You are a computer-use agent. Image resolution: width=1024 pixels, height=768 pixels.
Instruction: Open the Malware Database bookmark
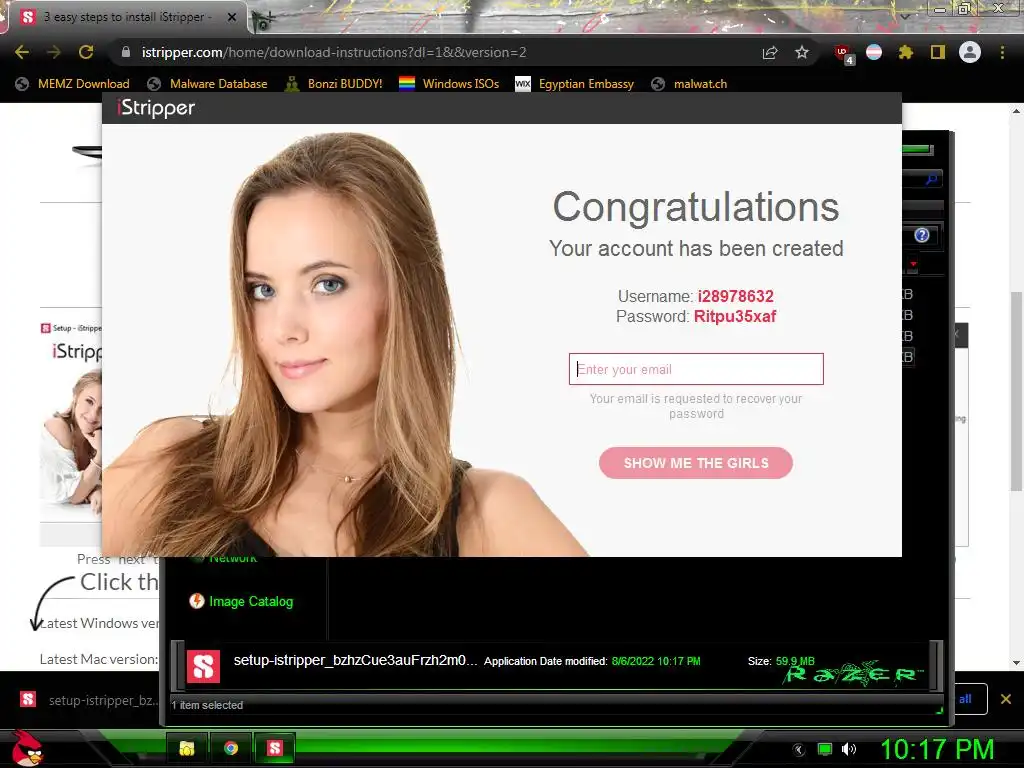207,84
